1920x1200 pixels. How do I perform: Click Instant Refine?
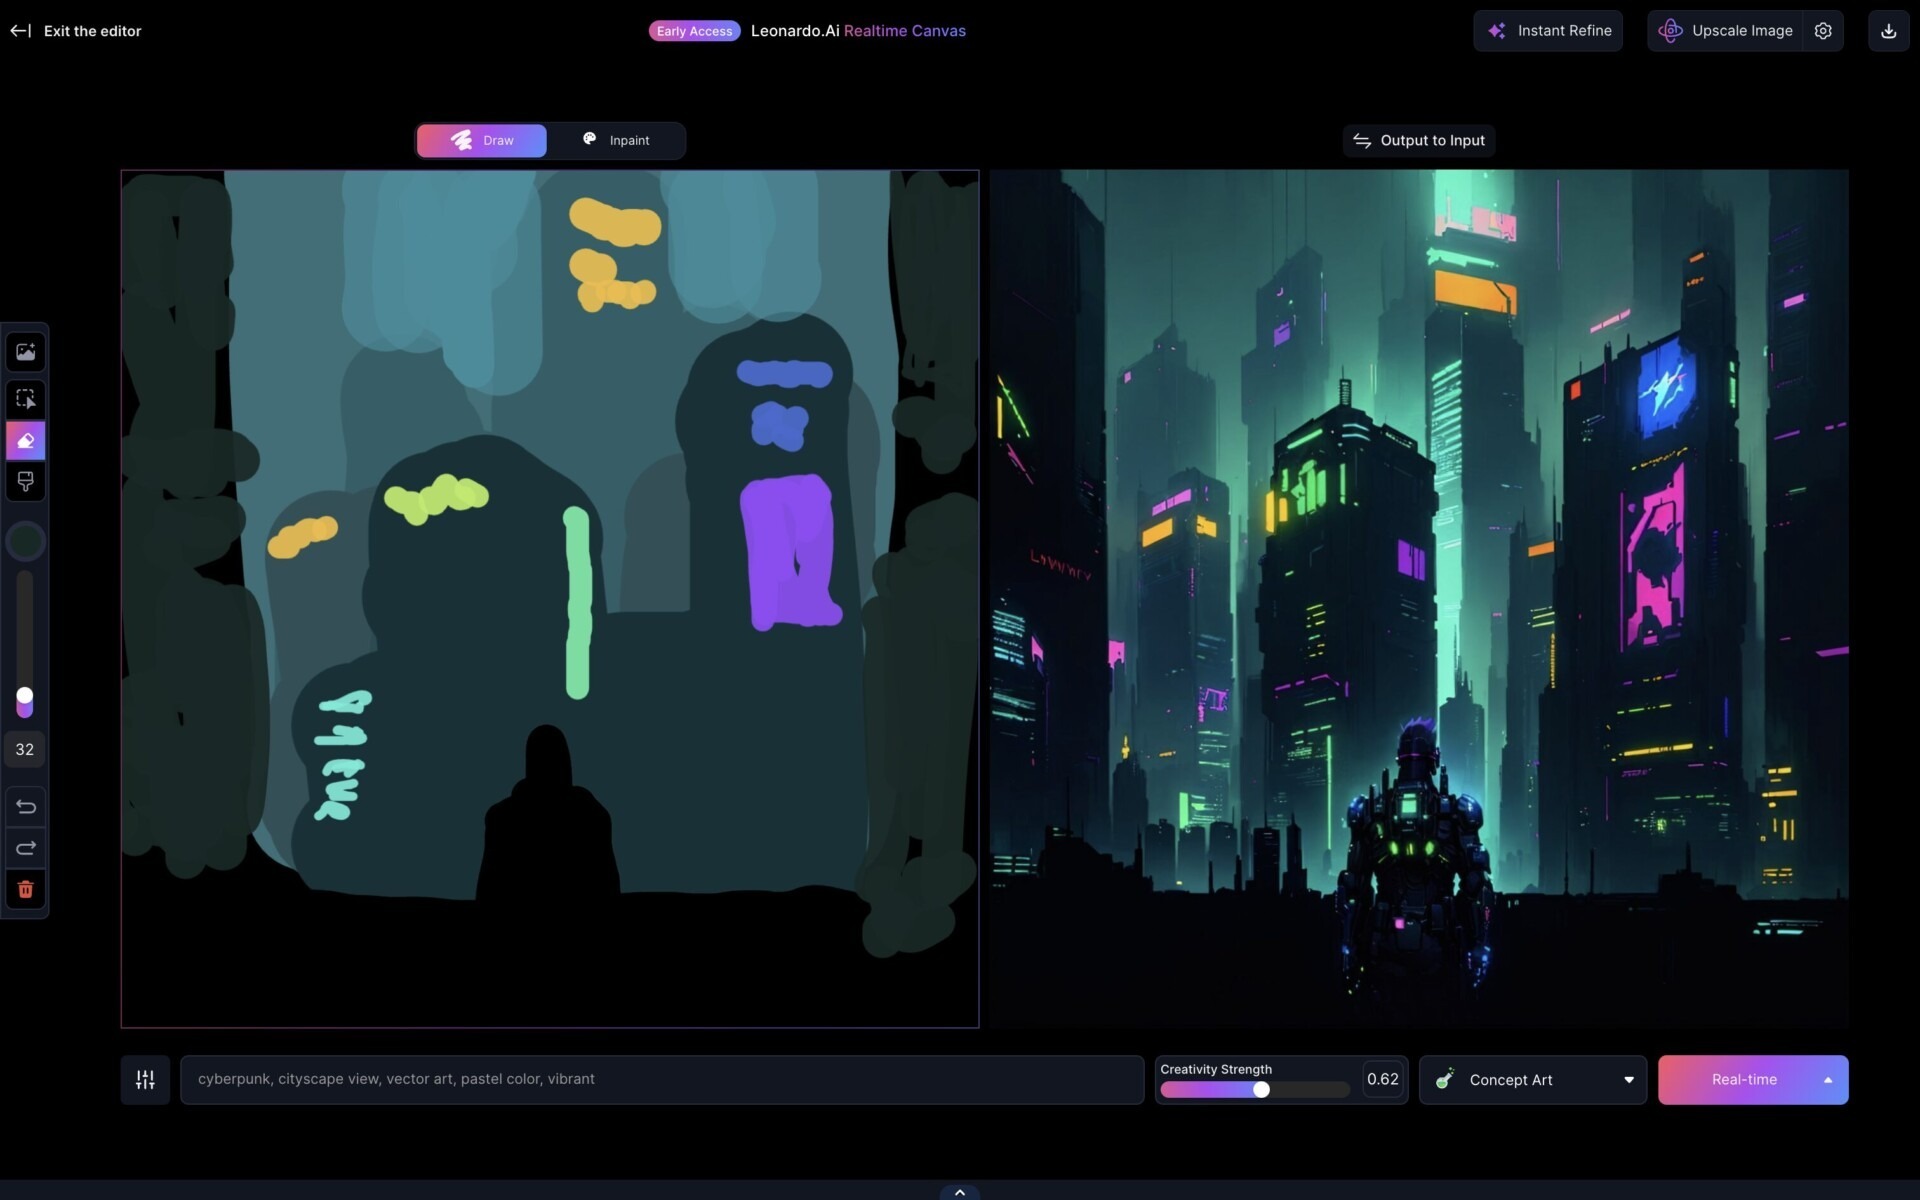(1548, 30)
